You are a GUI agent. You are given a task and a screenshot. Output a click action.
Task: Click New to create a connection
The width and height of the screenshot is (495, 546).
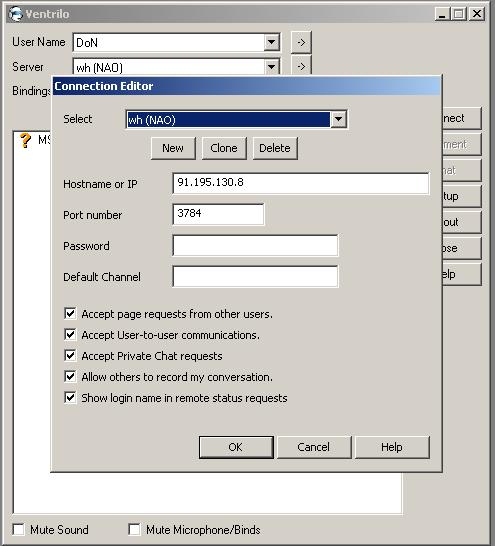pos(173,148)
